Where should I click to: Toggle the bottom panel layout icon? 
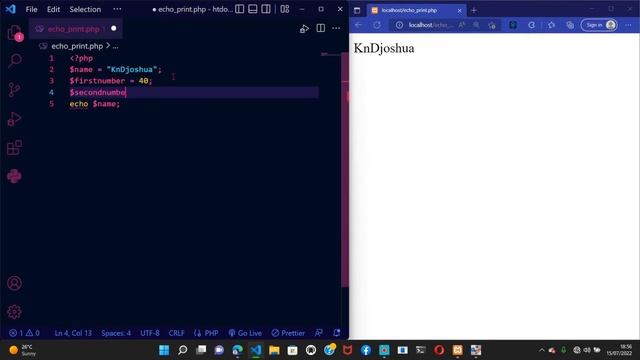pos(253,9)
